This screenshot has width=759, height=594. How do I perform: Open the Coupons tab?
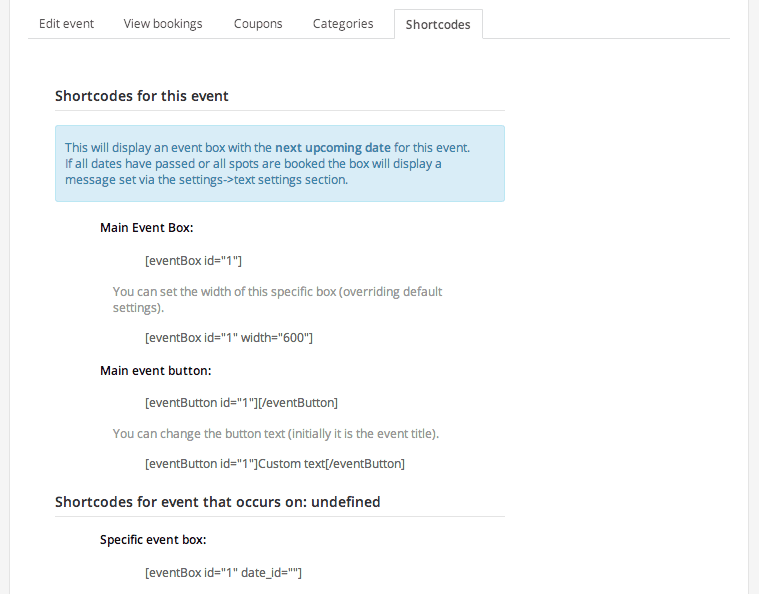coord(258,24)
